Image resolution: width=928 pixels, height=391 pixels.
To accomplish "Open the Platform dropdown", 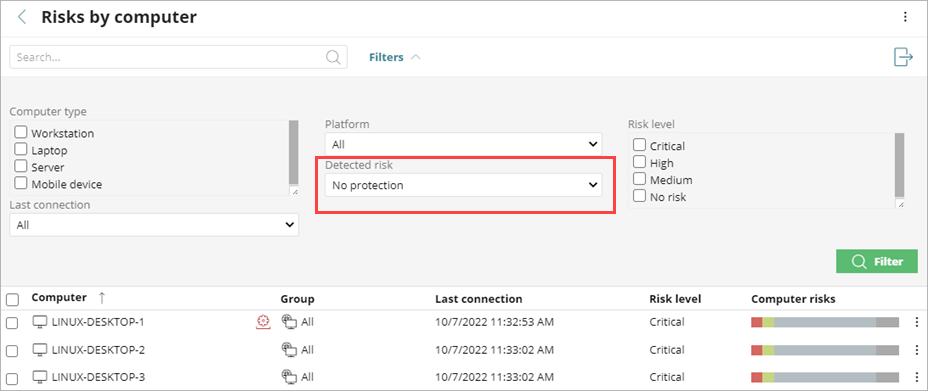I will pos(463,144).
